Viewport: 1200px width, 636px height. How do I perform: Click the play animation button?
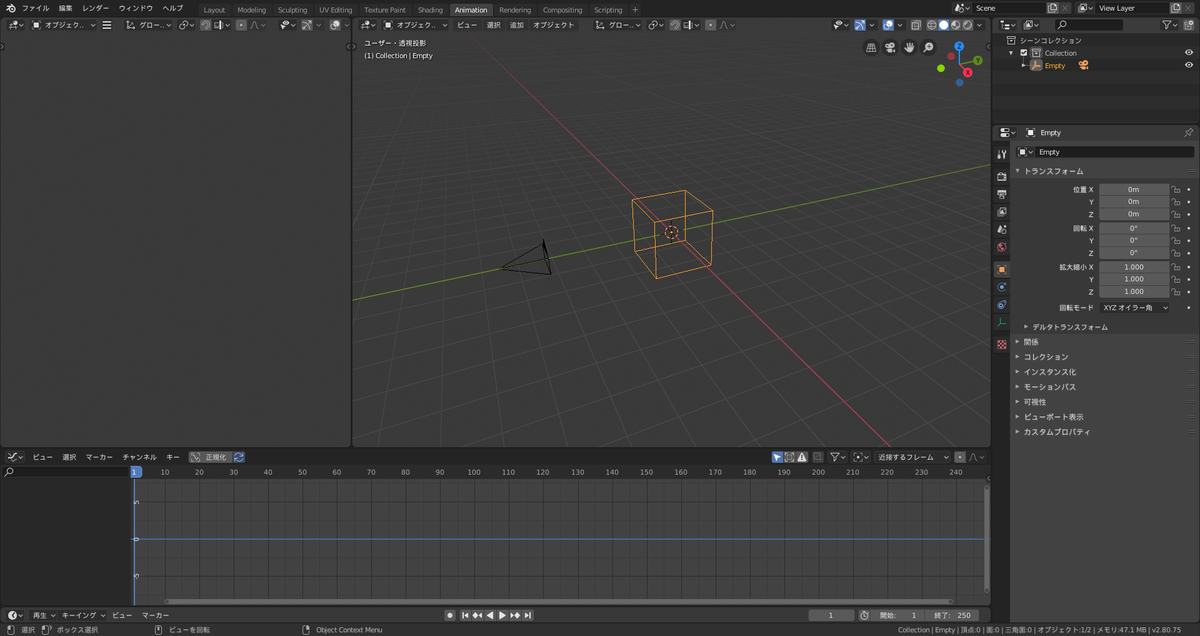(502, 615)
